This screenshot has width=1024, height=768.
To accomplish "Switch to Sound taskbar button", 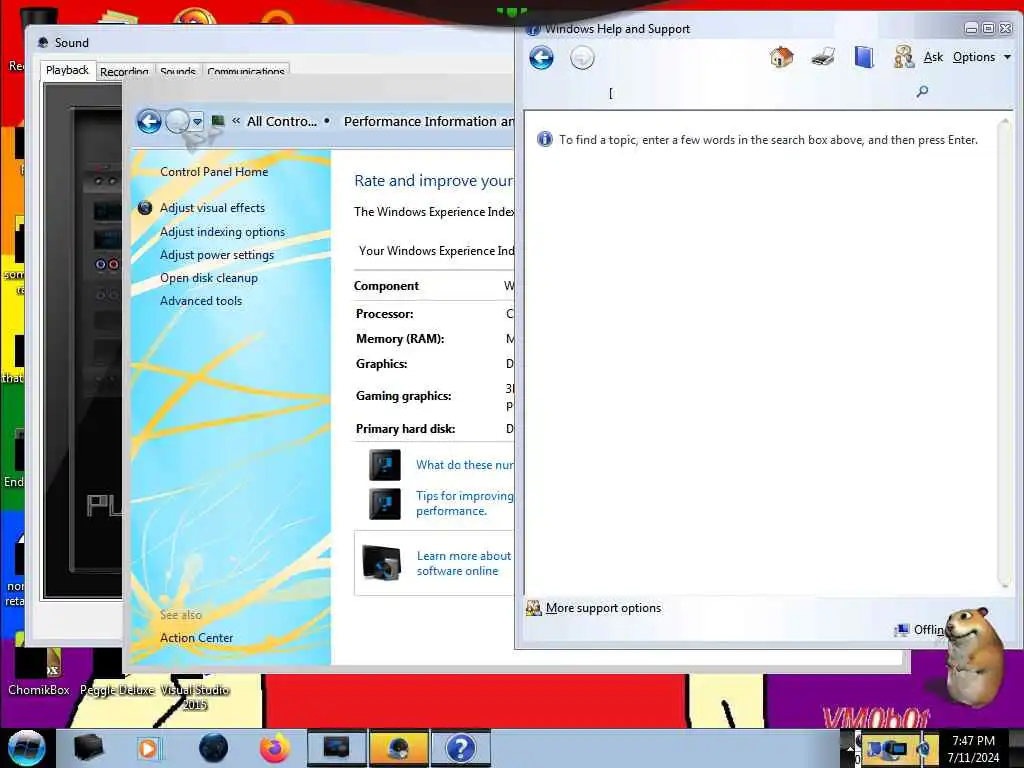I will pos(398,748).
